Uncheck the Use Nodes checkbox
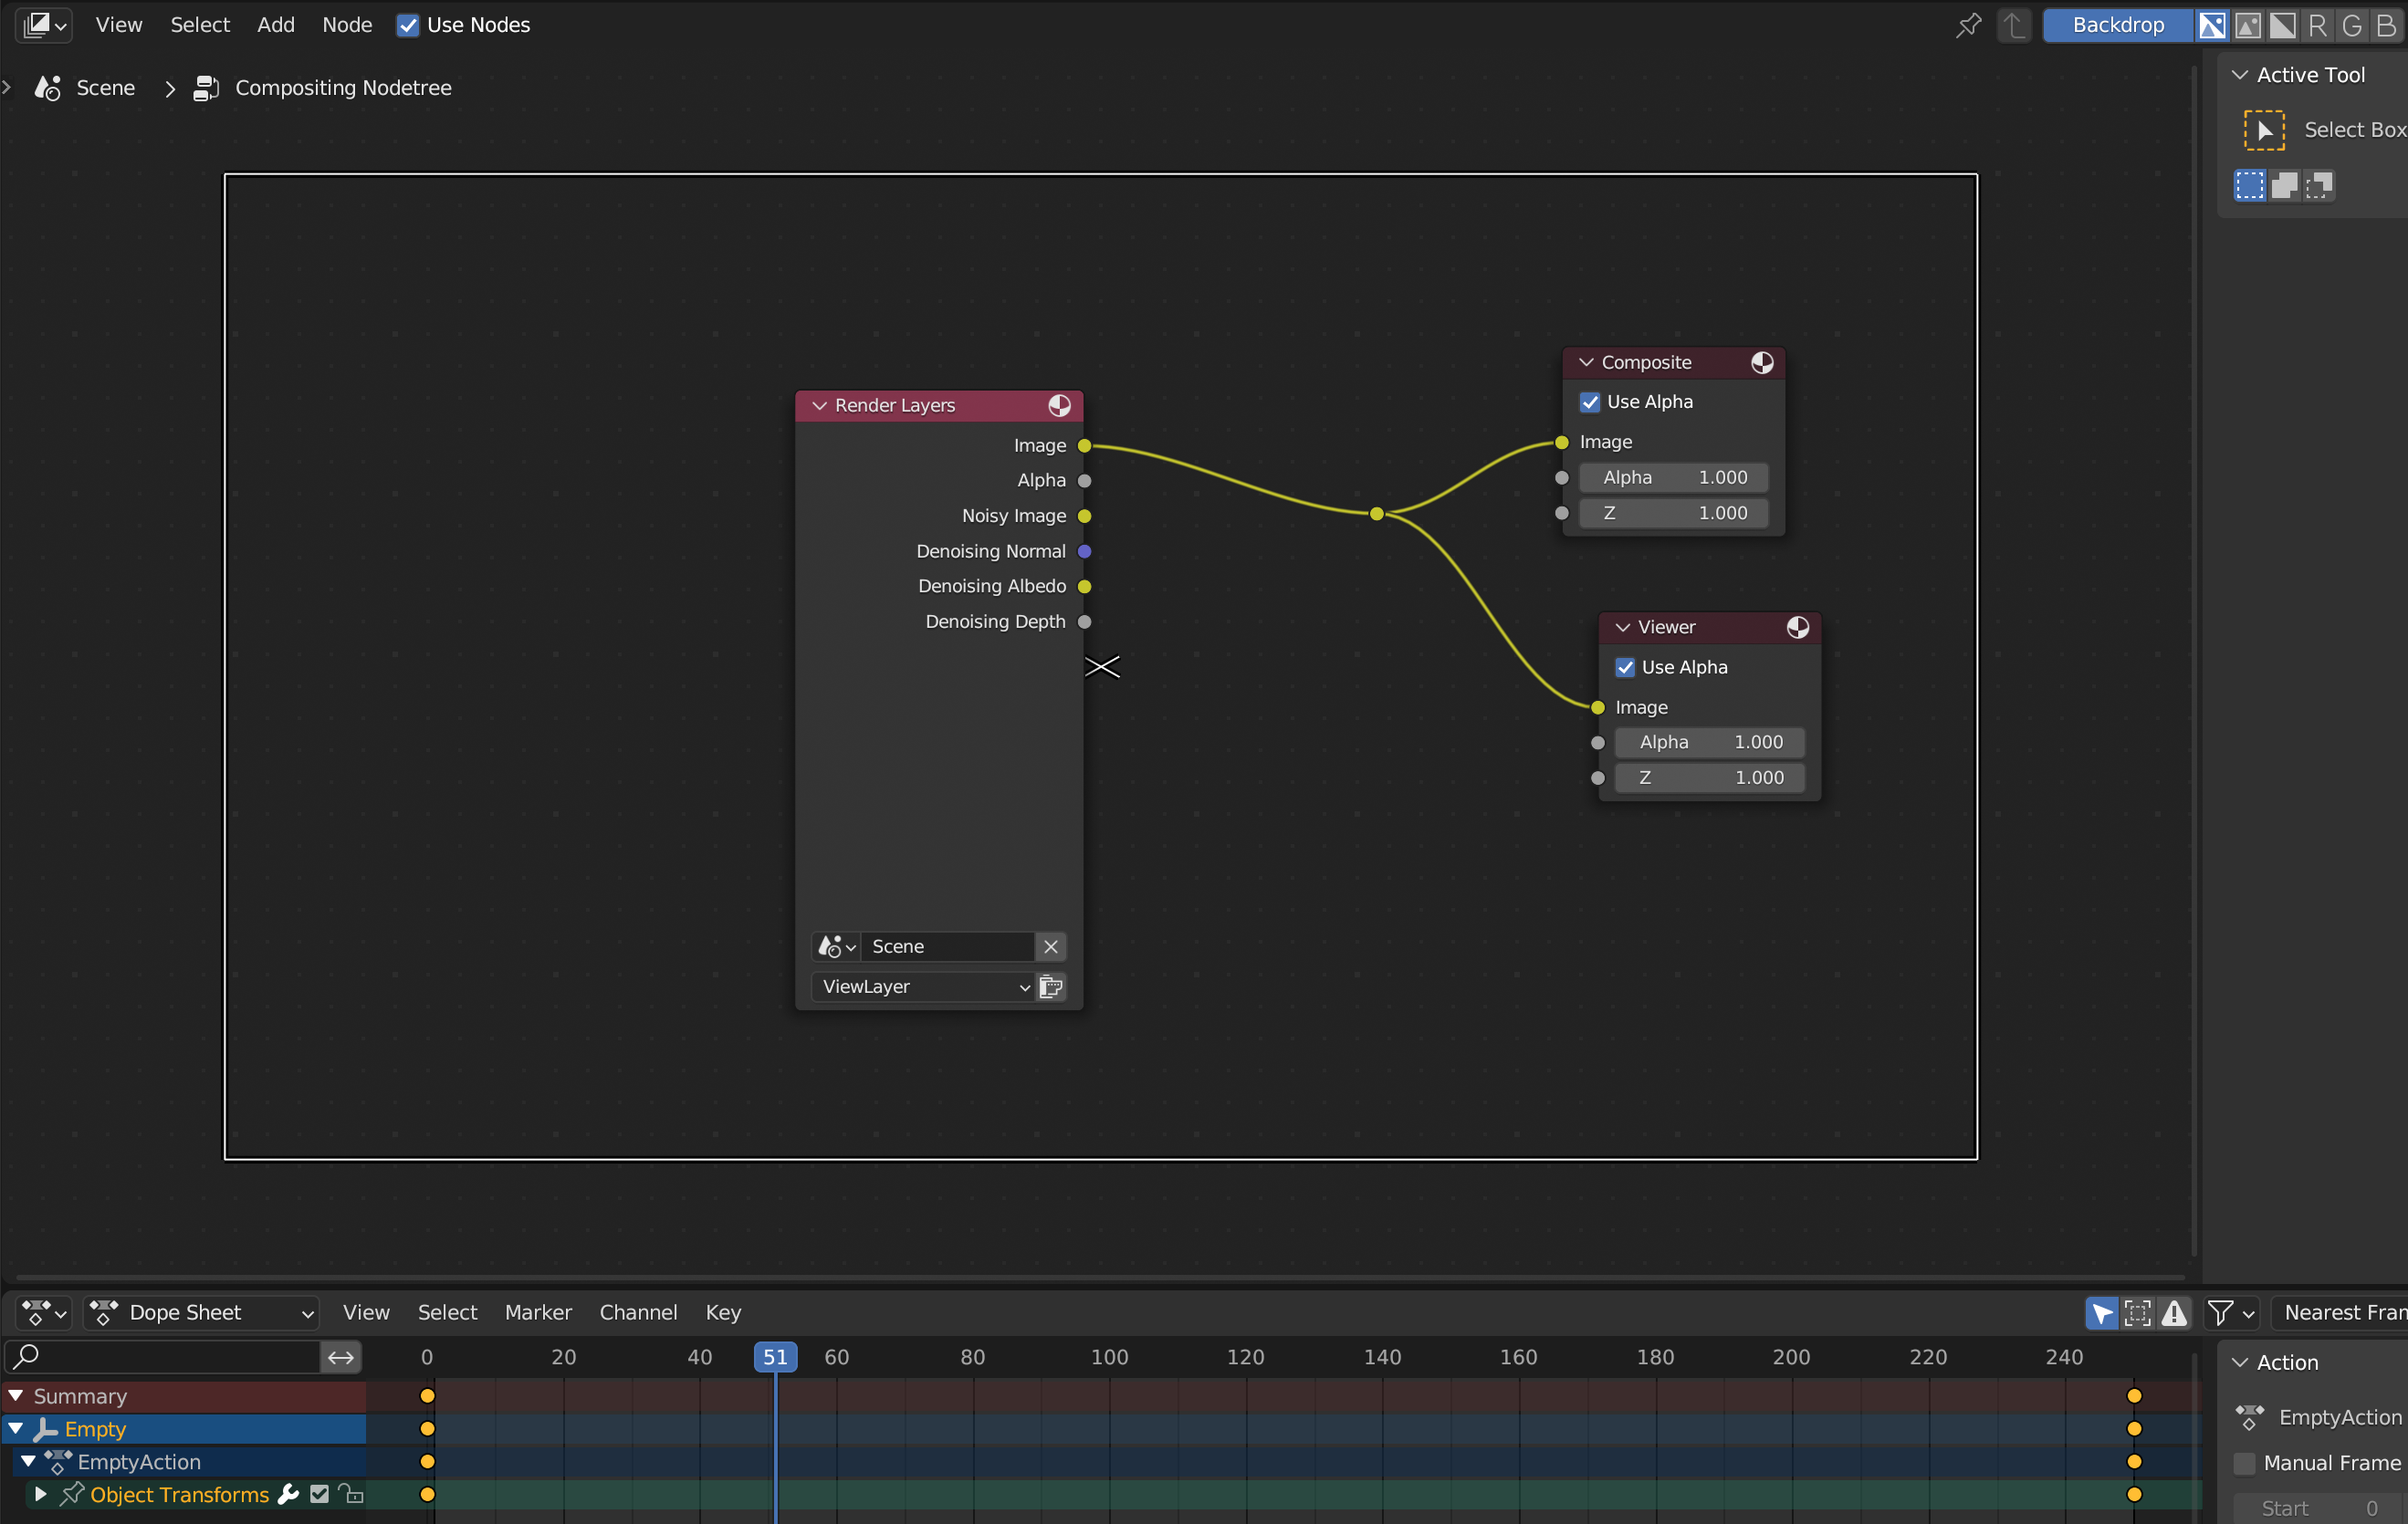2408x1524 pixels. [408, 26]
